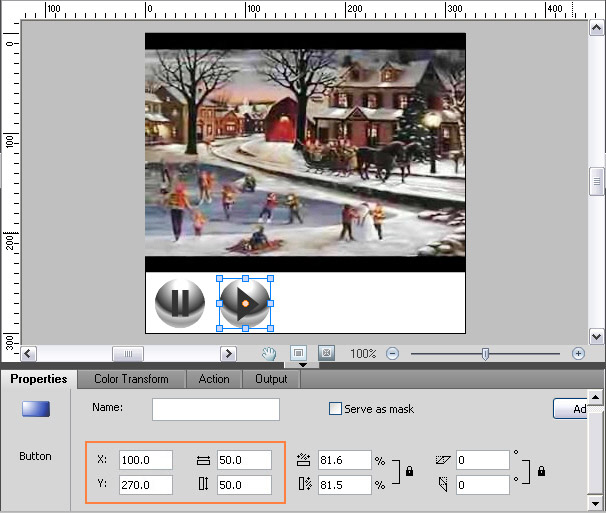Click horizontal scrollbar left arrow
The height and width of the screenshot is (513, 606).
click(x=28, y=353)
